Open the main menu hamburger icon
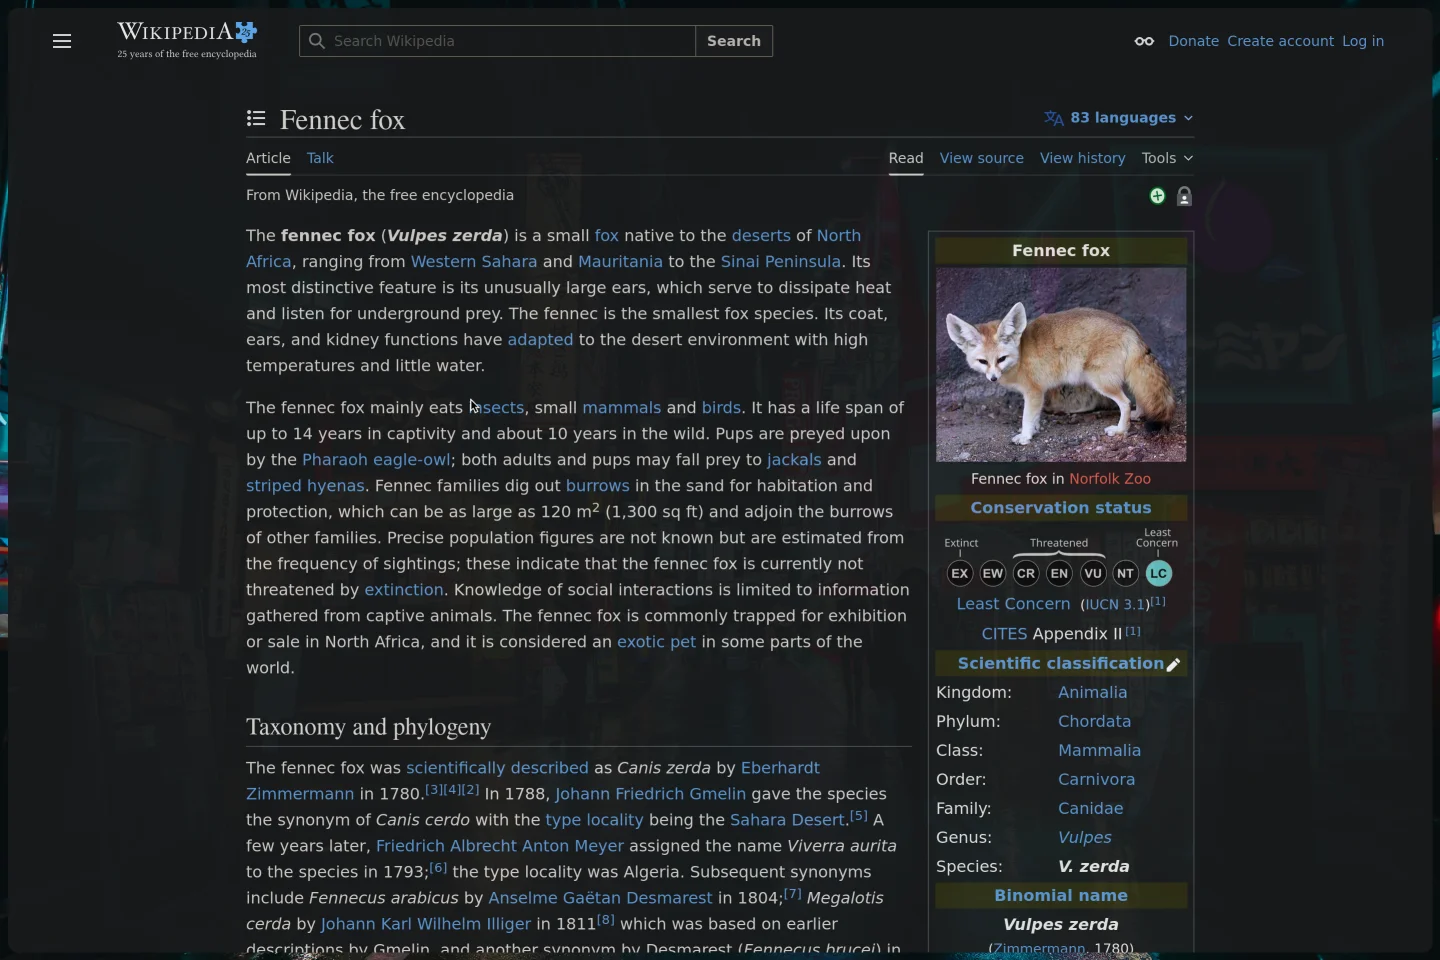The image size is (1440, 960). 62,41
